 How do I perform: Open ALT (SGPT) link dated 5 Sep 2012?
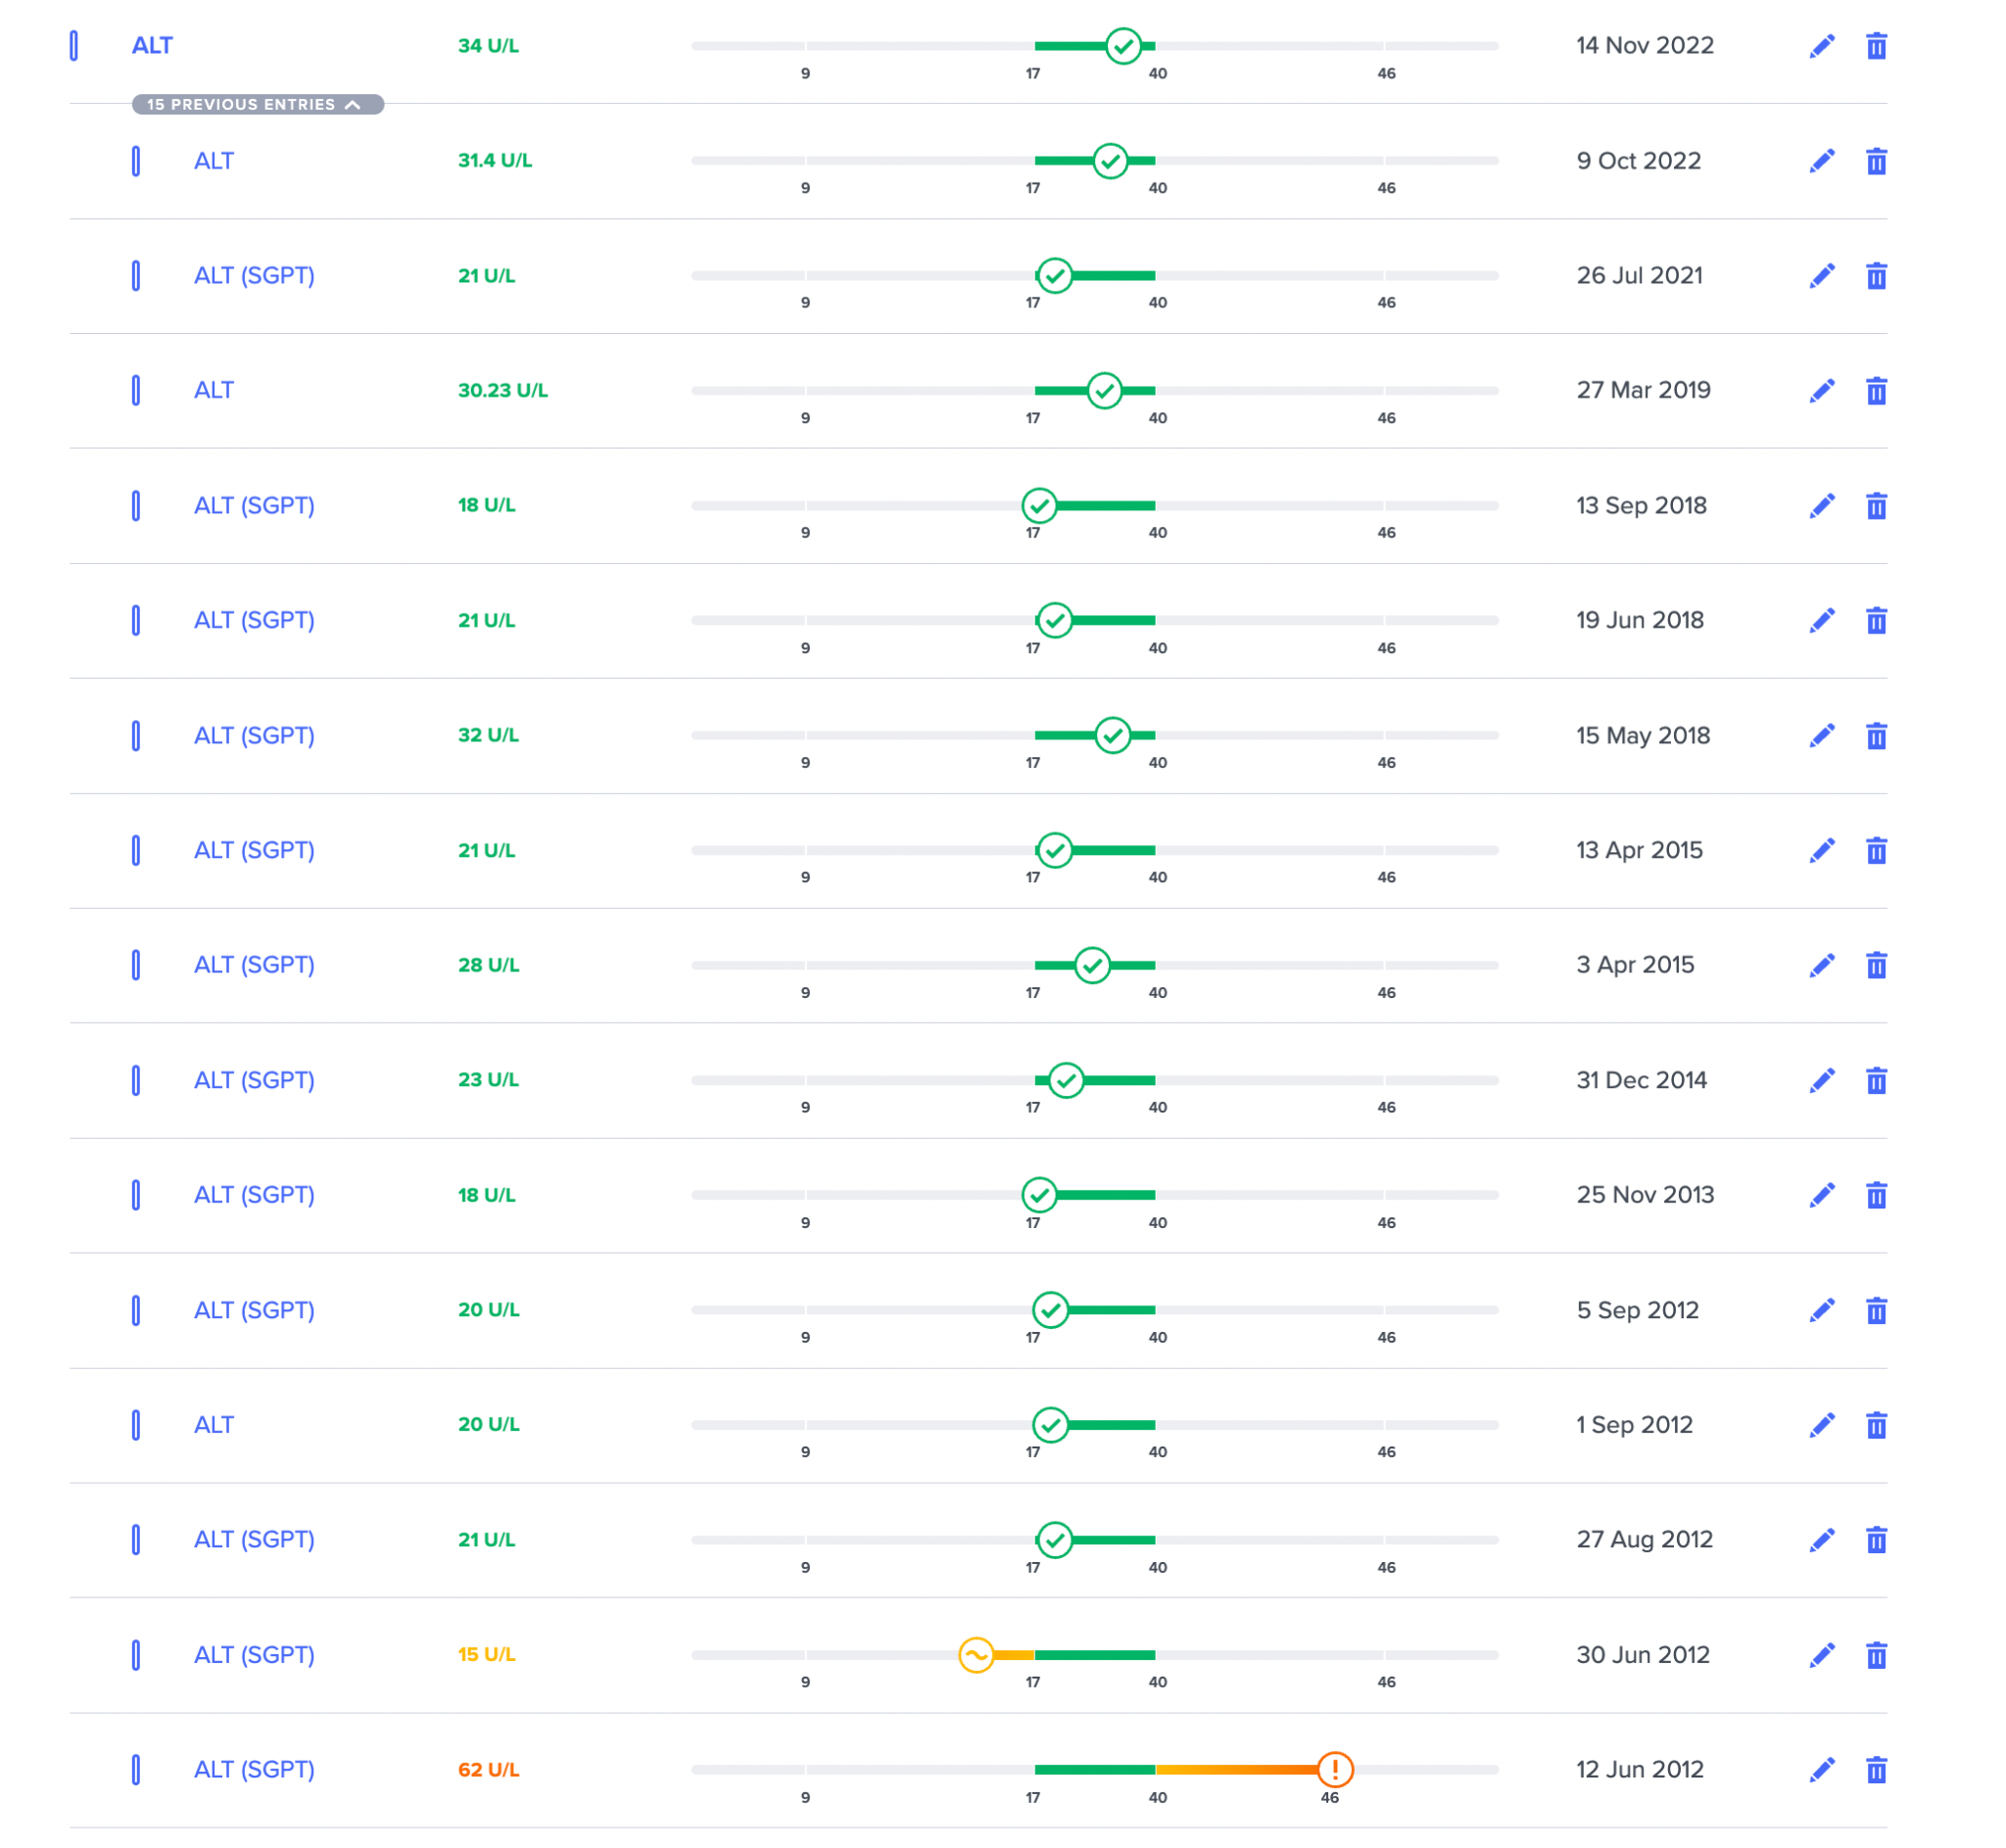(x=254, y=1310)
